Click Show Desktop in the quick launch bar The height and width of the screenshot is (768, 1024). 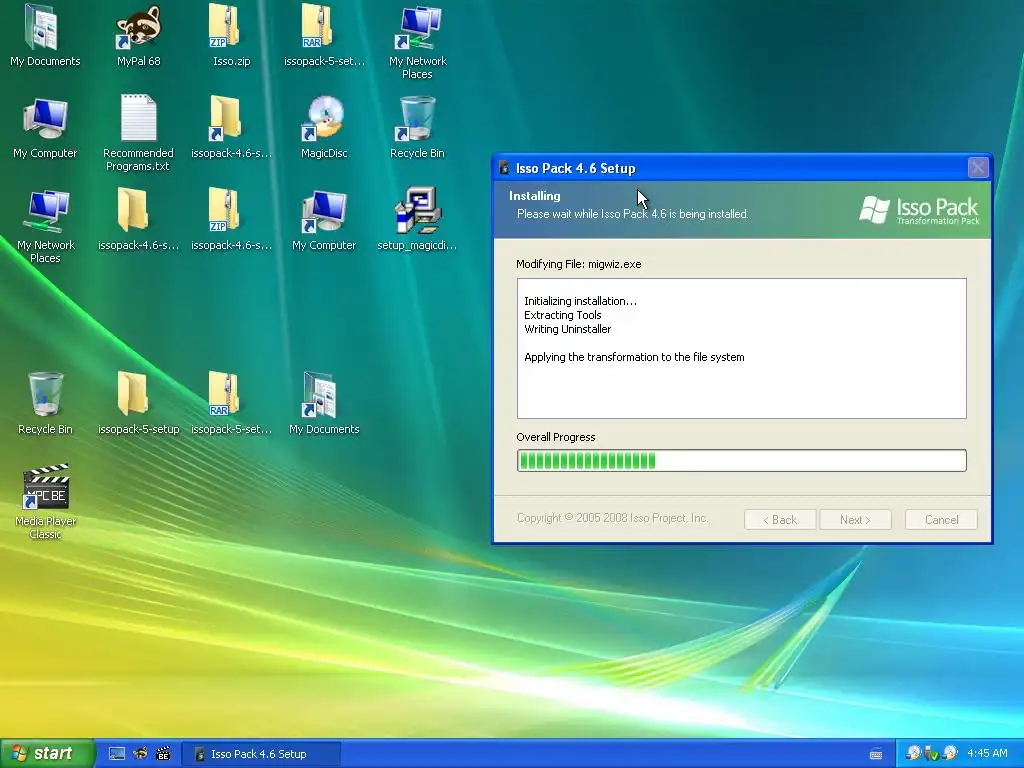117,754
